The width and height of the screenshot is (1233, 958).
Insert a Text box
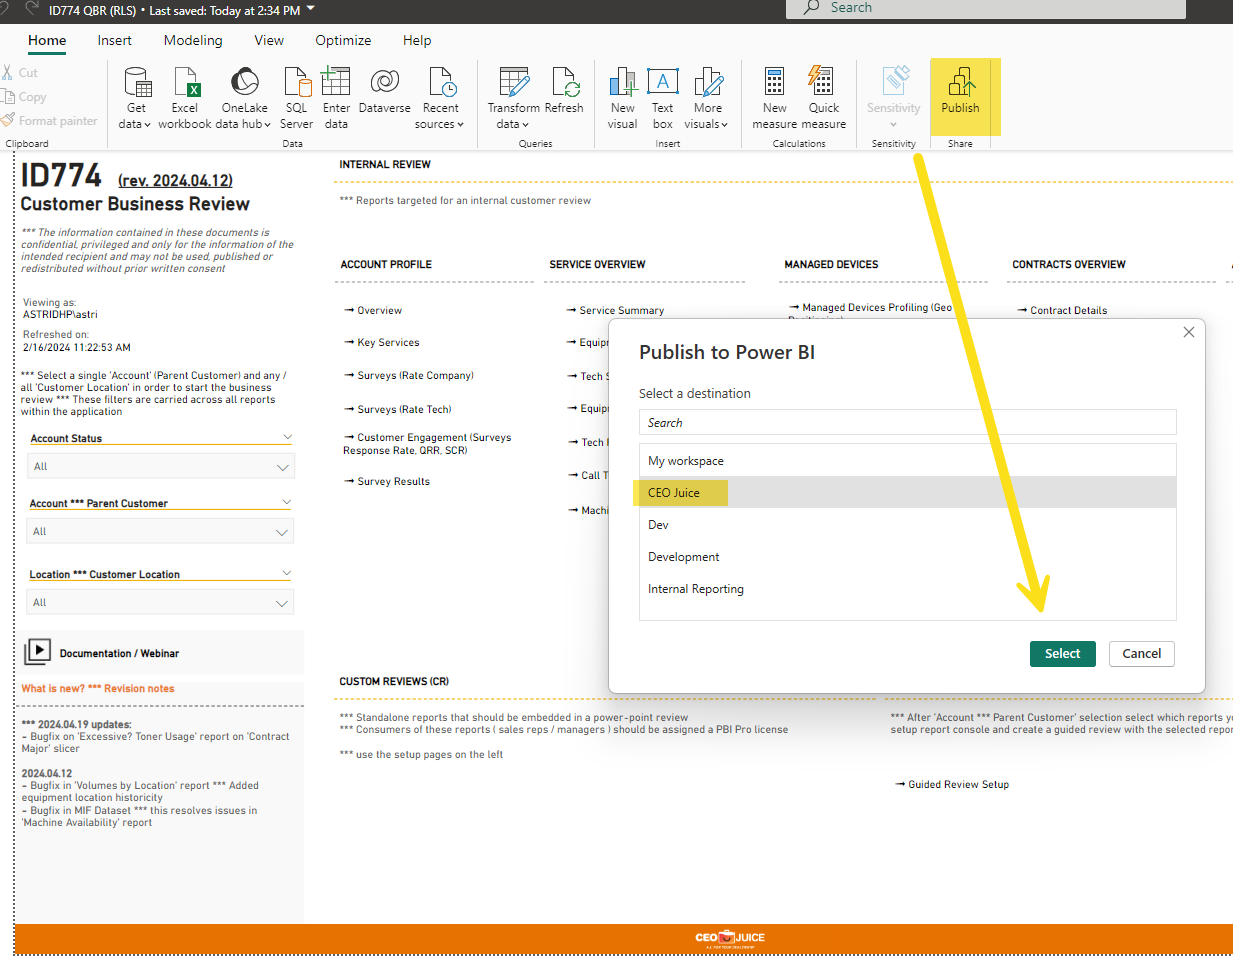[663, 98]
